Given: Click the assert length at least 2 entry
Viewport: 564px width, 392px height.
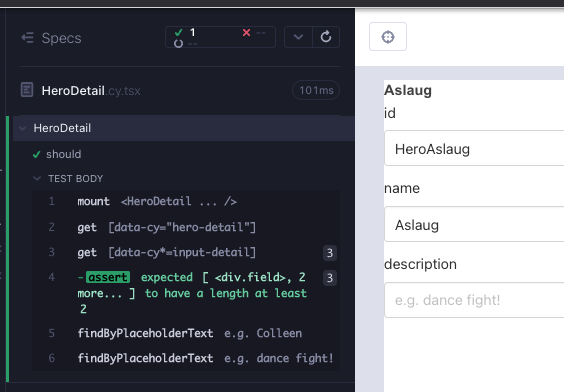Looking at the screenshot, I should click(x=186, y=293).
